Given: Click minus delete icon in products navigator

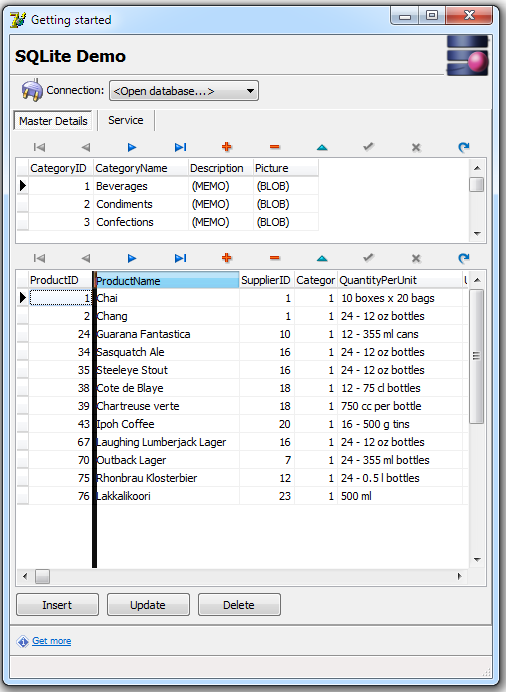Looking at the screenshot, I should point(275,258).
